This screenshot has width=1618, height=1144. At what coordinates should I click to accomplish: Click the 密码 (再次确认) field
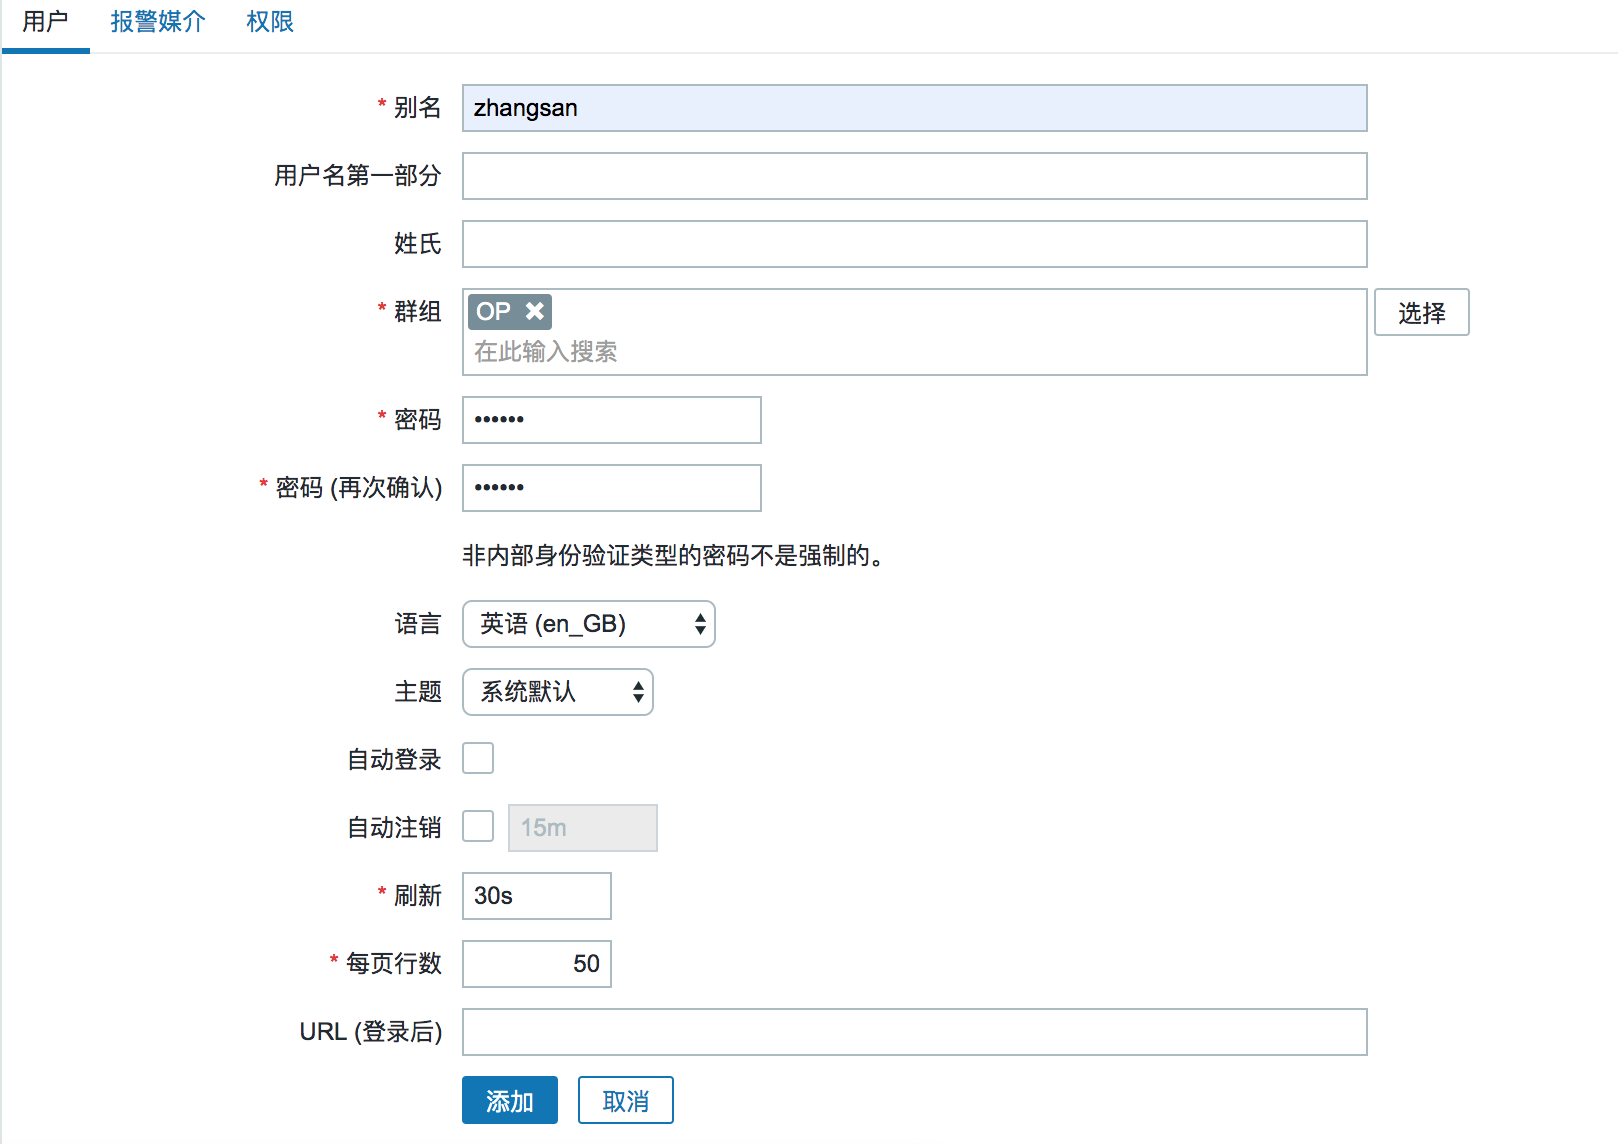(612, 488)
